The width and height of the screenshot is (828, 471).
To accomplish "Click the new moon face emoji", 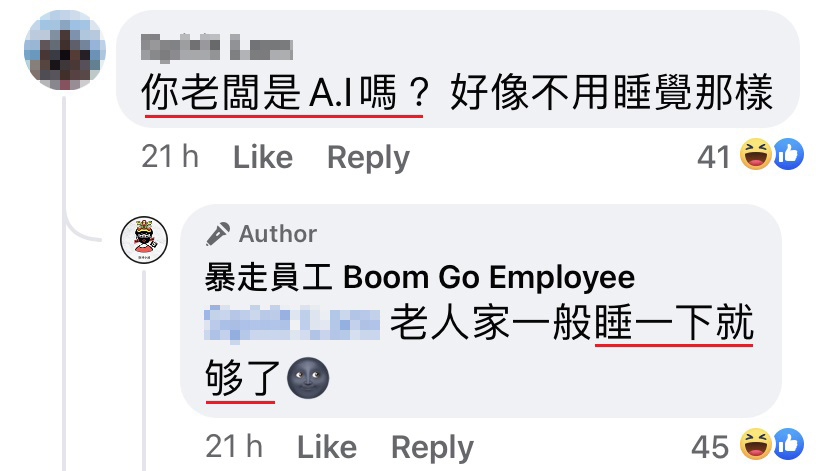I will (308, 378).
